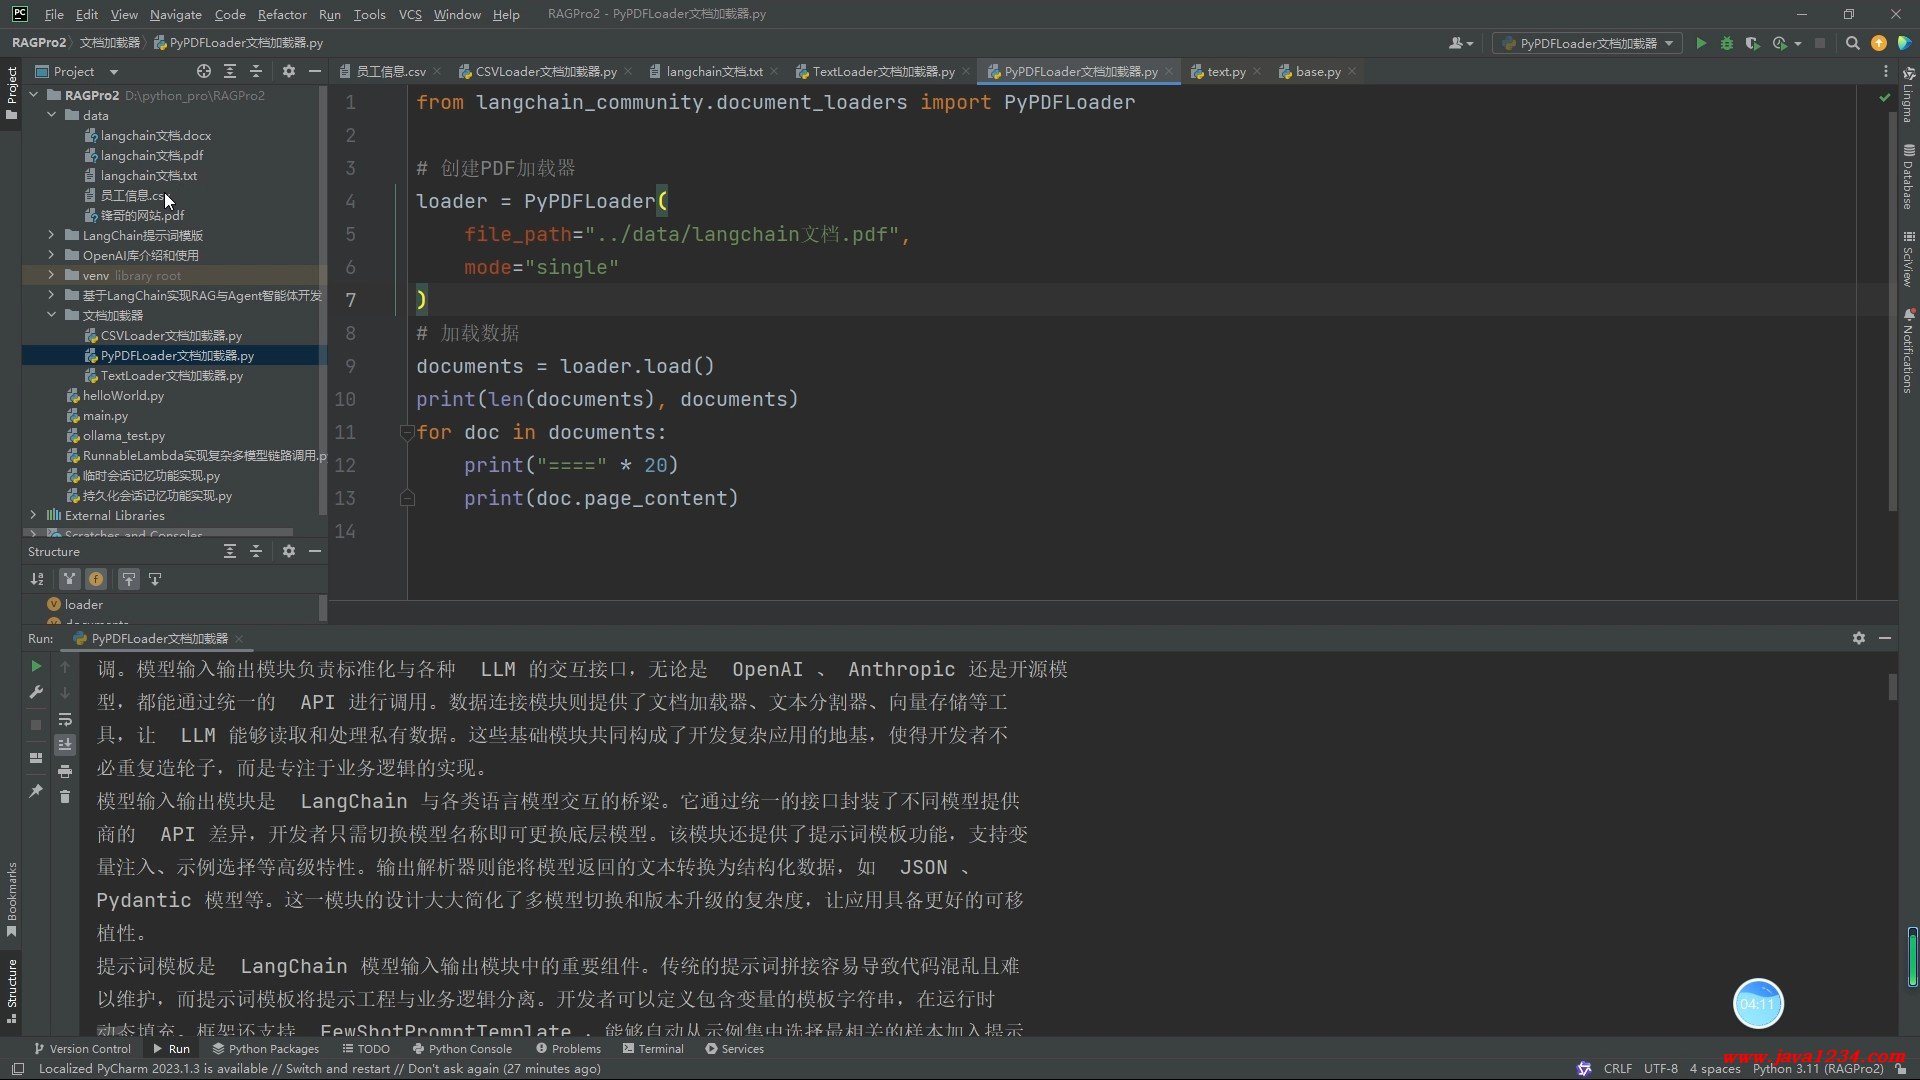Open Search Everywhere magnifier icon
Viewport: 1920px width, 1080px height.
tap(1852, 43)
